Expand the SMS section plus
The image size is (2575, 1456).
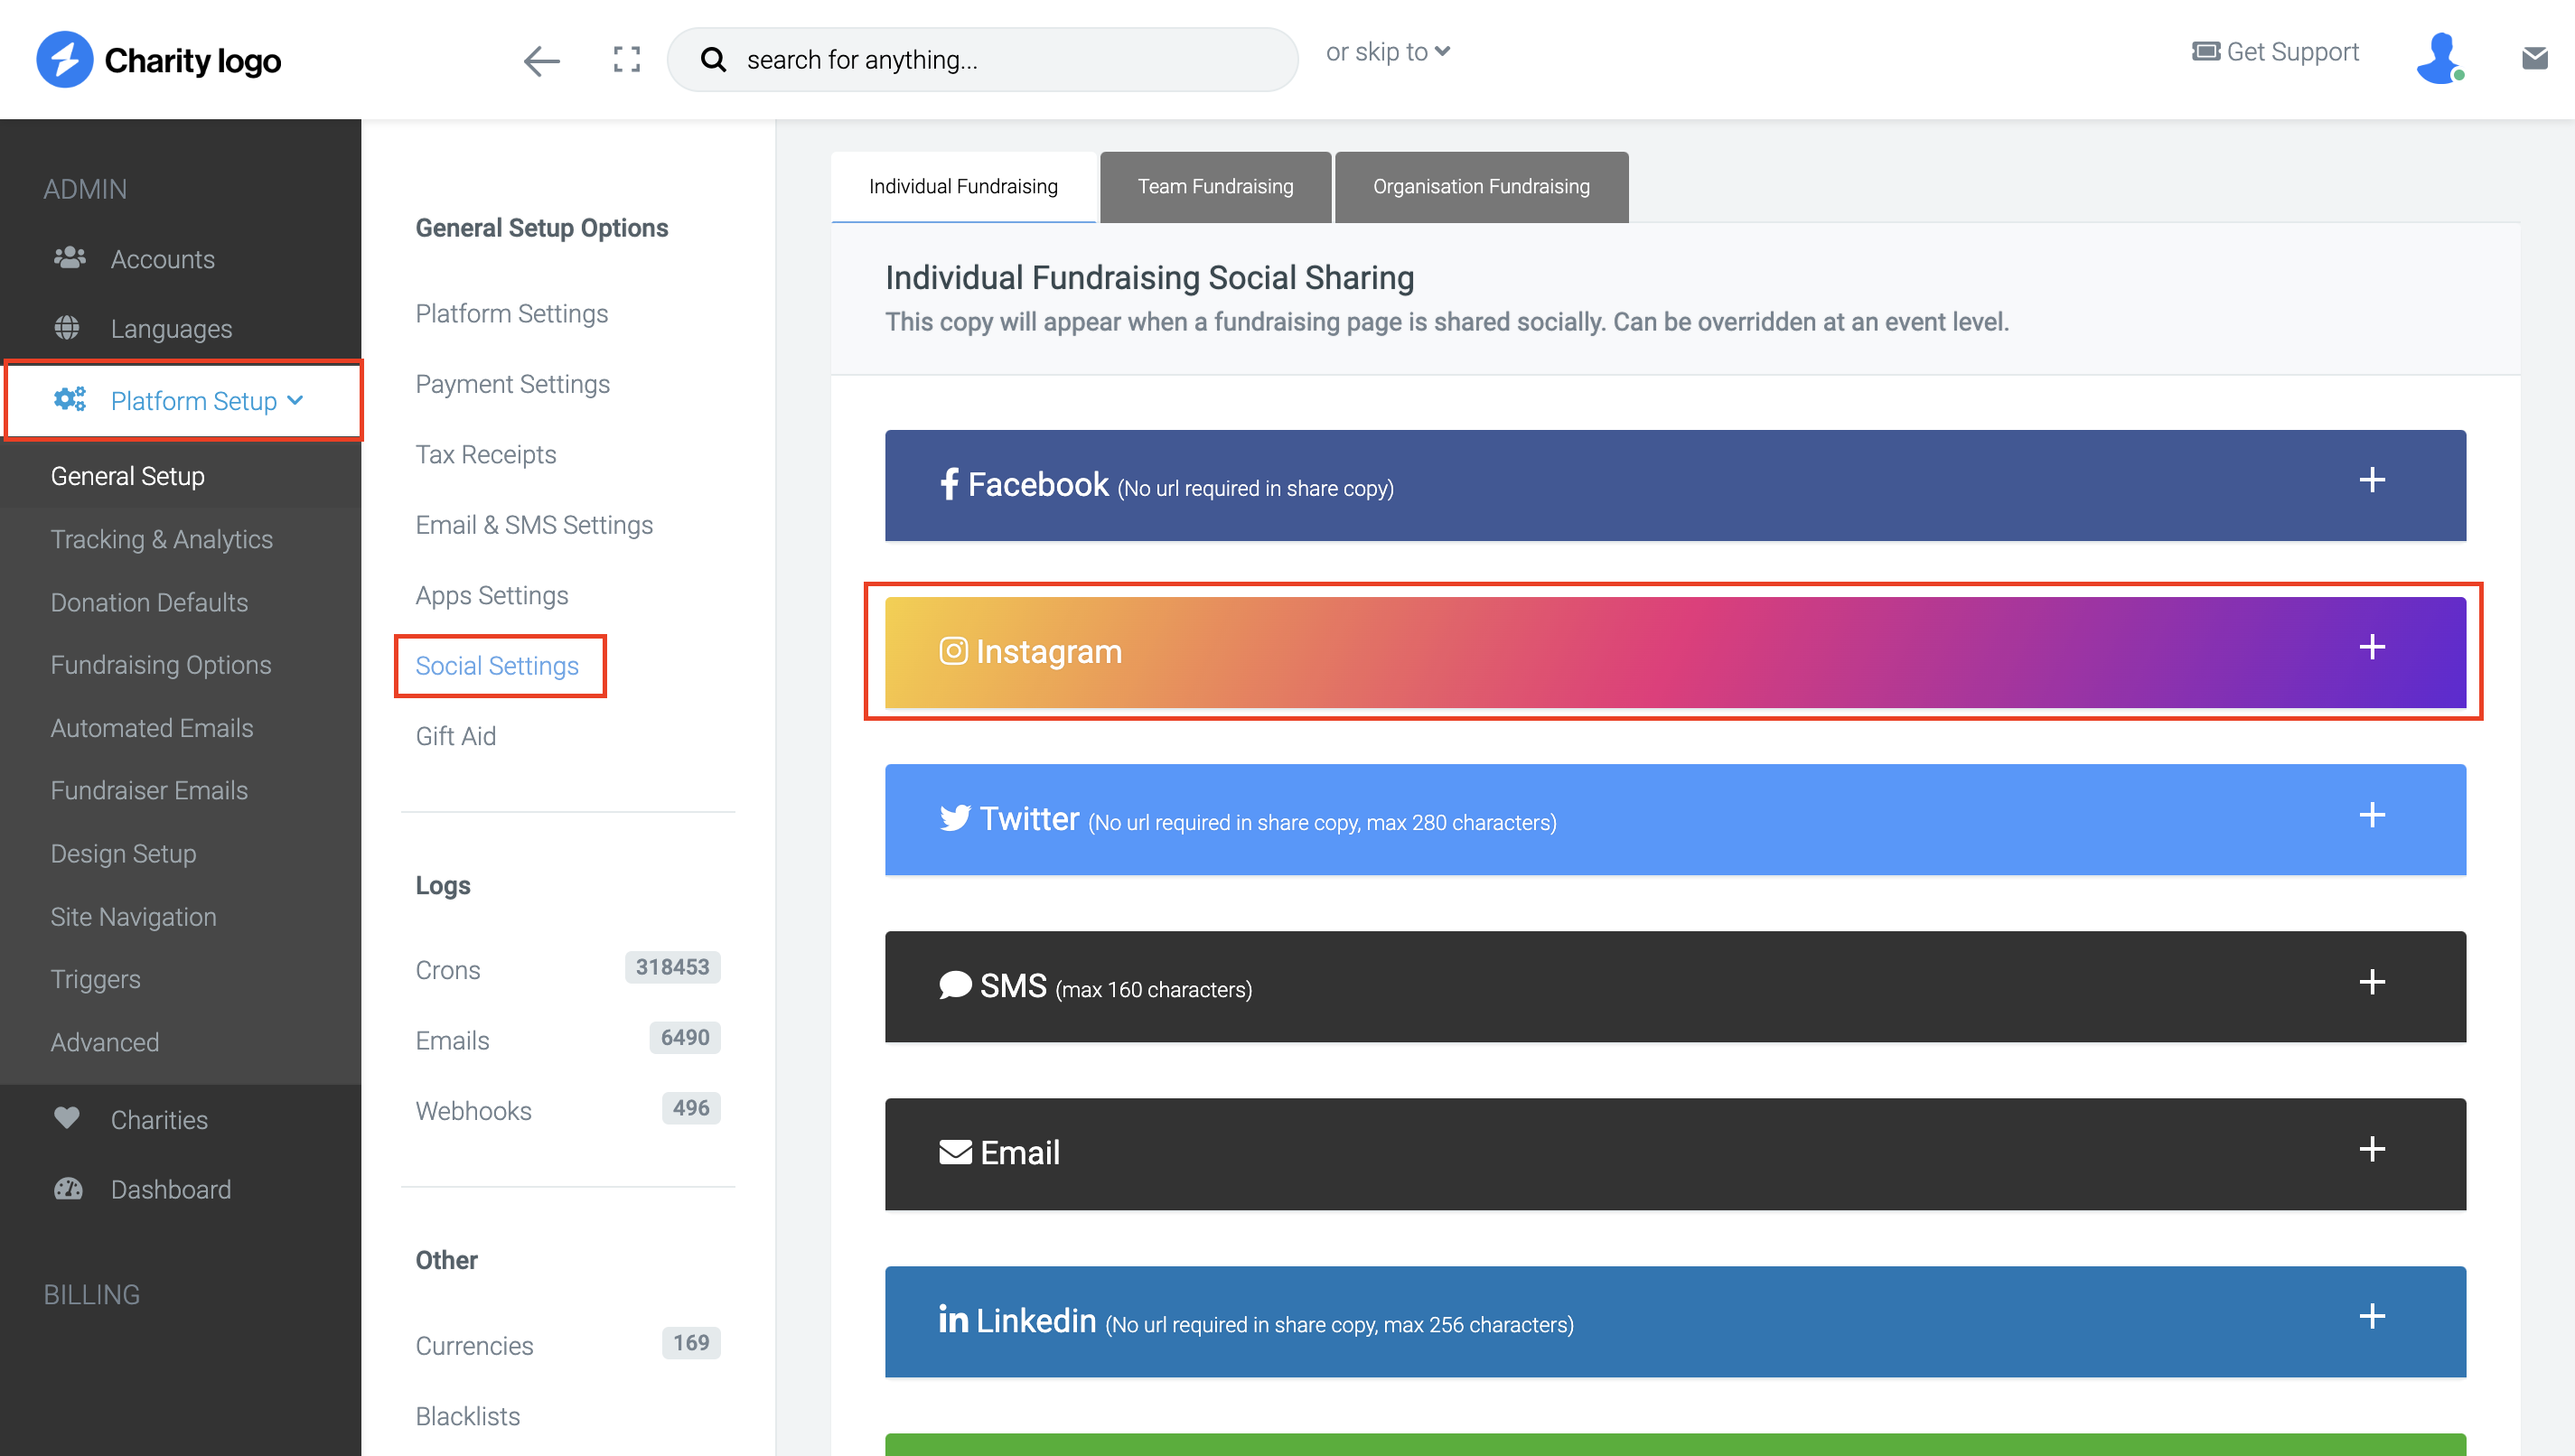[2371, 982]
